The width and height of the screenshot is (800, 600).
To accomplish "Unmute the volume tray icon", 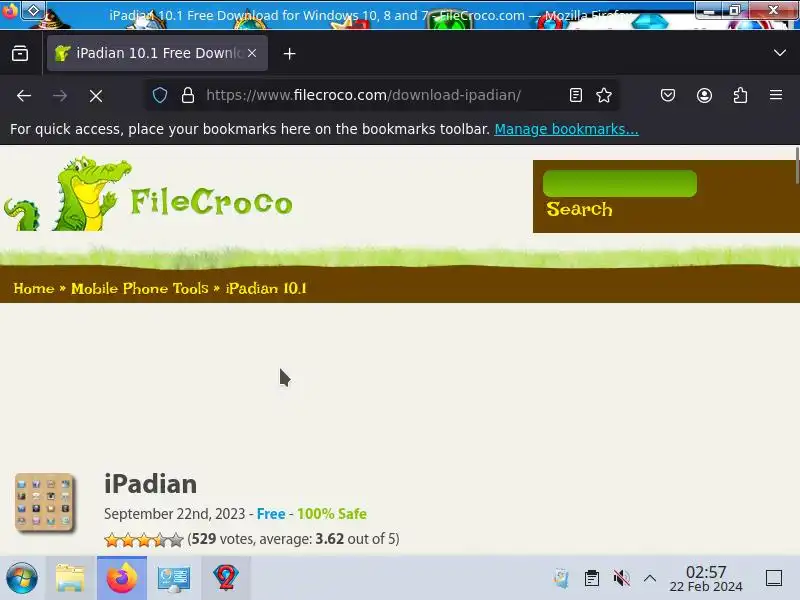I will tap(621, 578).
